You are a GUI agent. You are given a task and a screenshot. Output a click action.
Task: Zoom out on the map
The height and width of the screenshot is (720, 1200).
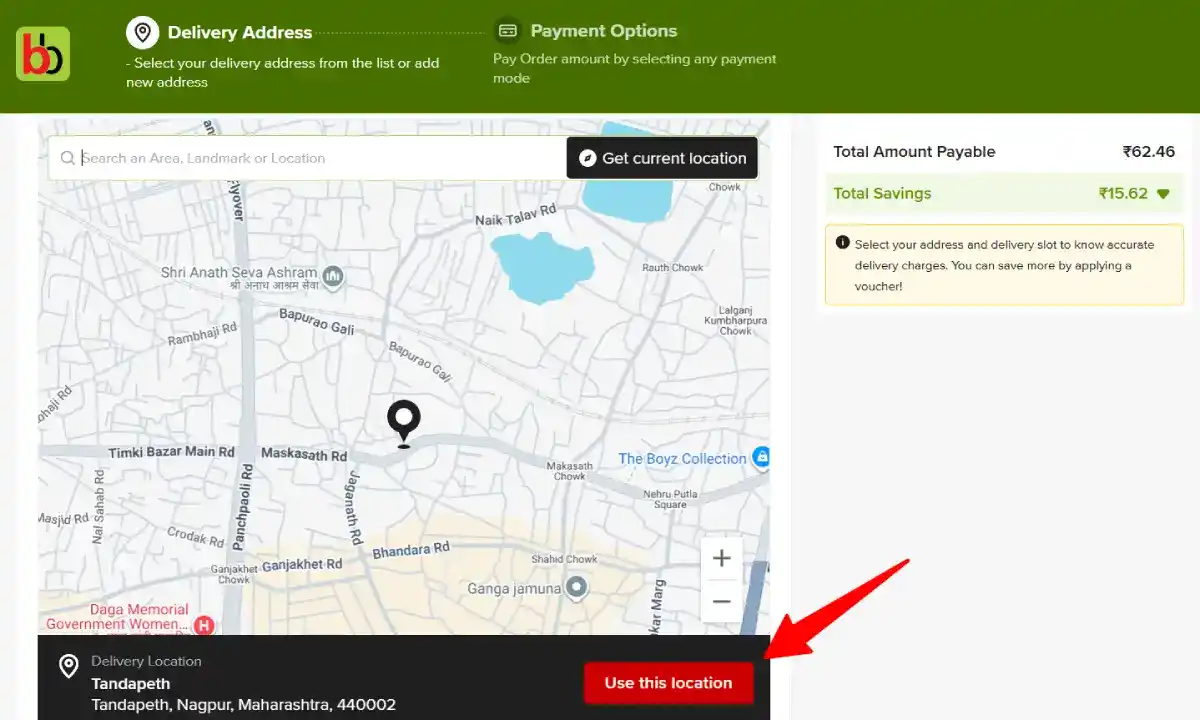[x=722, y=602]
